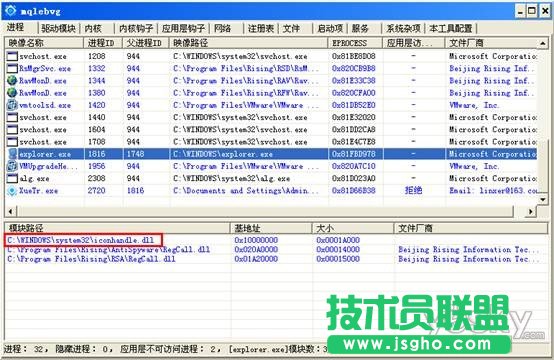Click the svchost.exe icon in PID 1208 row
Viewport: 554px width, 360px height.
[12, 56]
